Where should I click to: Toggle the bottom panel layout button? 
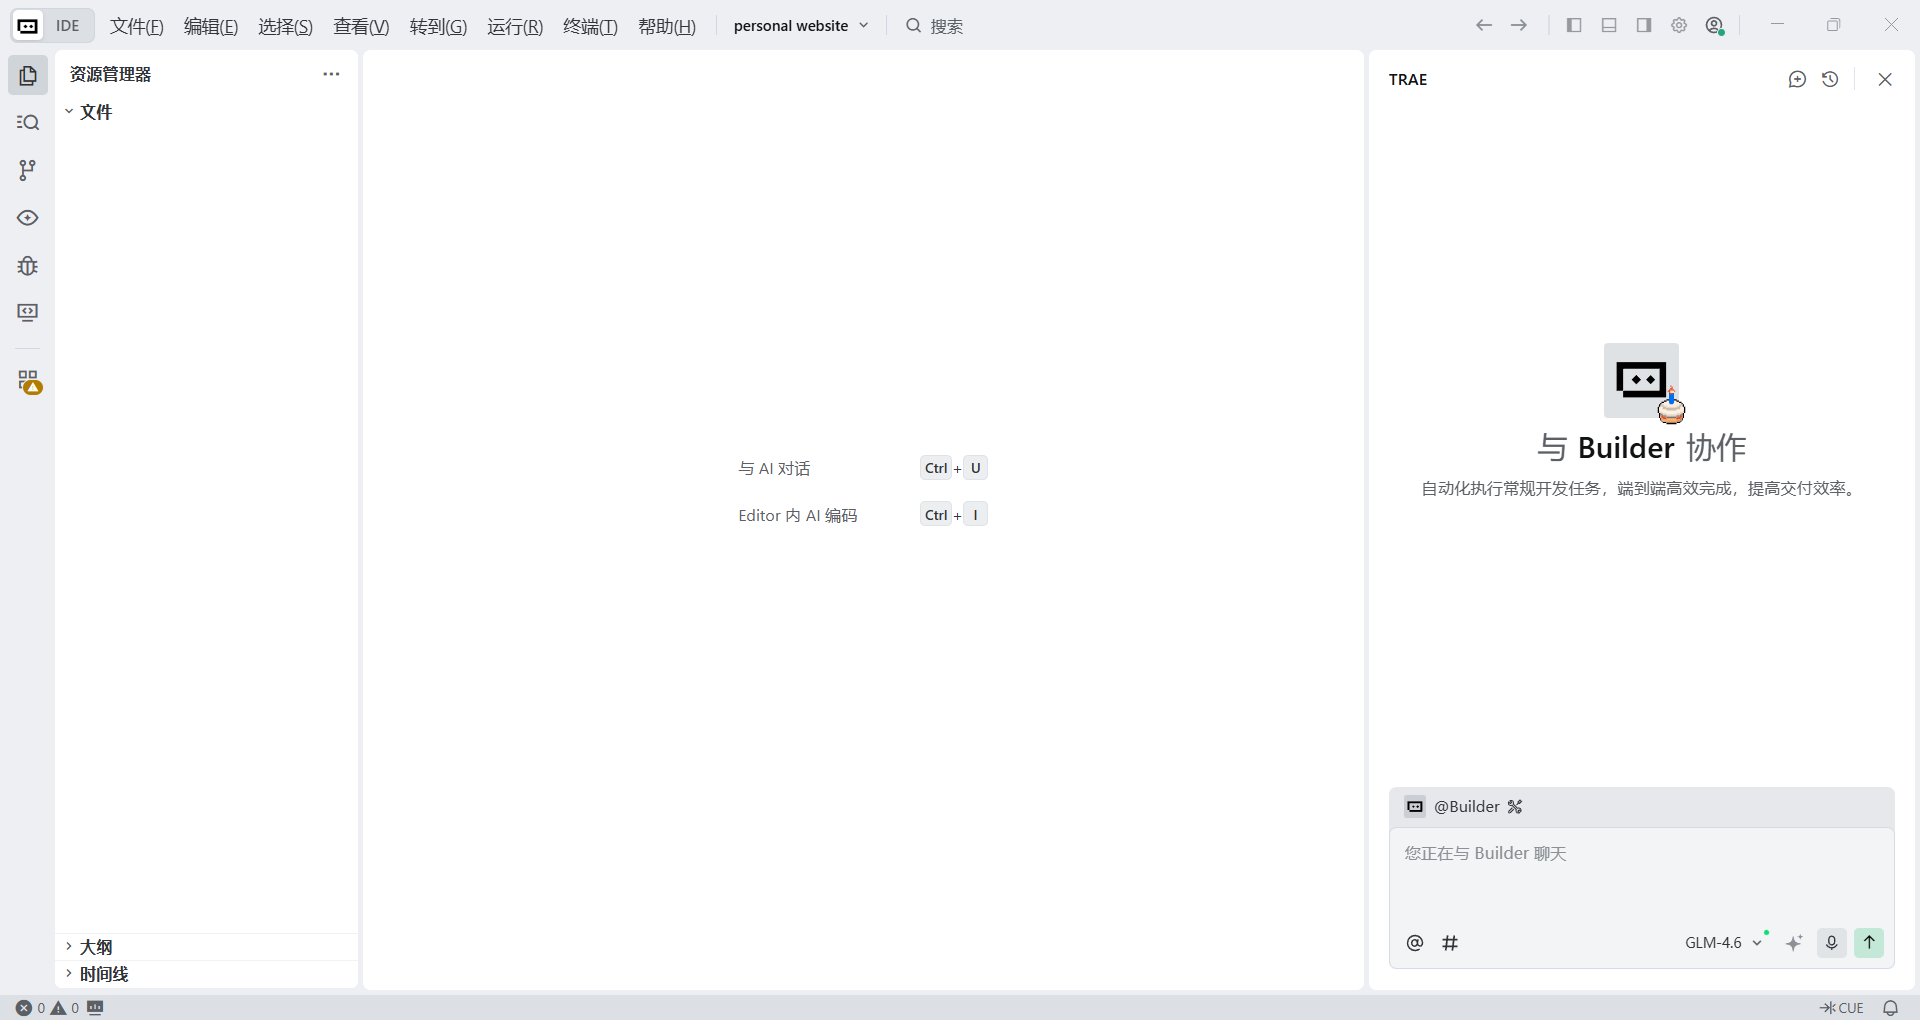1609,26
